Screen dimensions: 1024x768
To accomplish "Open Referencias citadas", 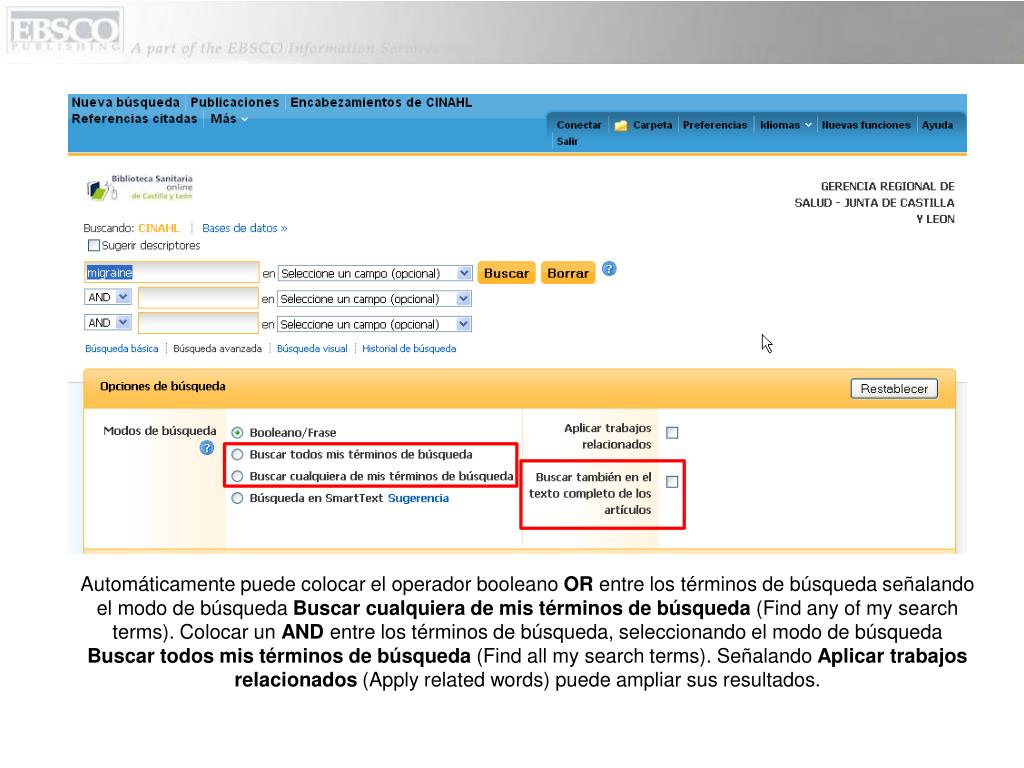I will [134, 119].
